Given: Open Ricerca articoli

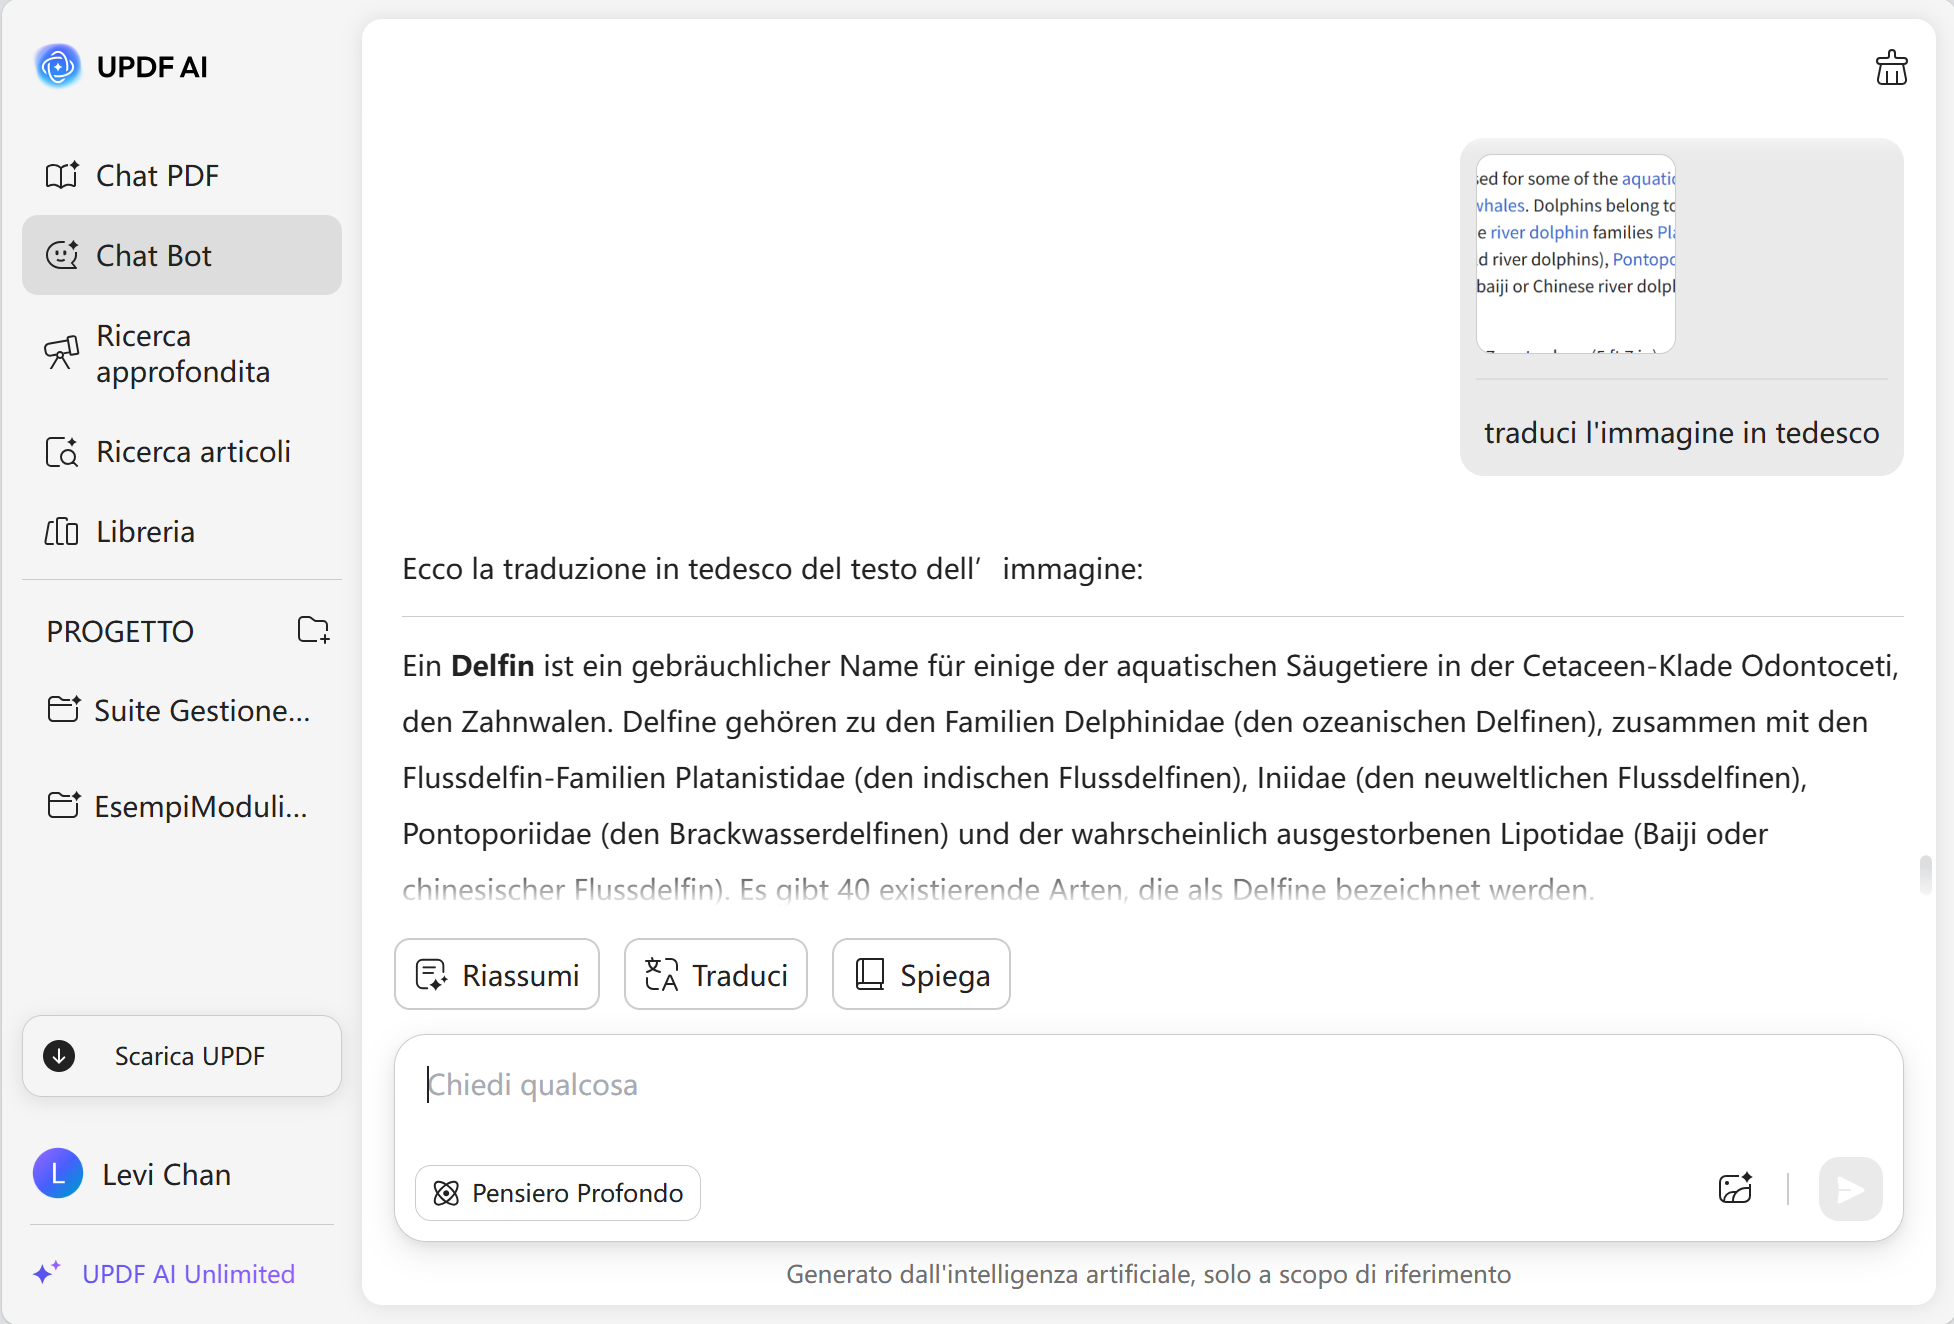Looking at the screenshot, I should coord(192,451).
